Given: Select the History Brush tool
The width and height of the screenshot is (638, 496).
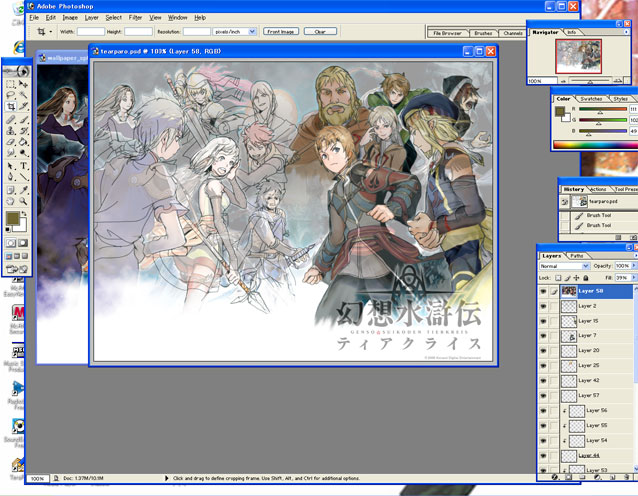Looking at the screenshot, I should (x=23, y=131).
